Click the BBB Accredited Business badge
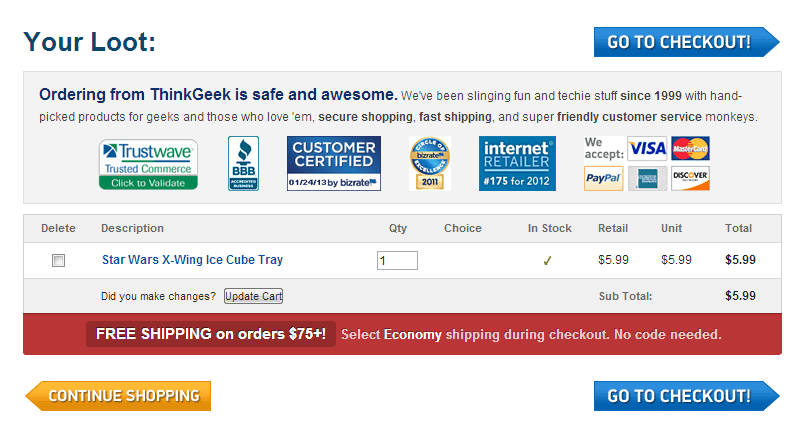The width and height of the screenshot is (810, 436). tap(243, 164)
